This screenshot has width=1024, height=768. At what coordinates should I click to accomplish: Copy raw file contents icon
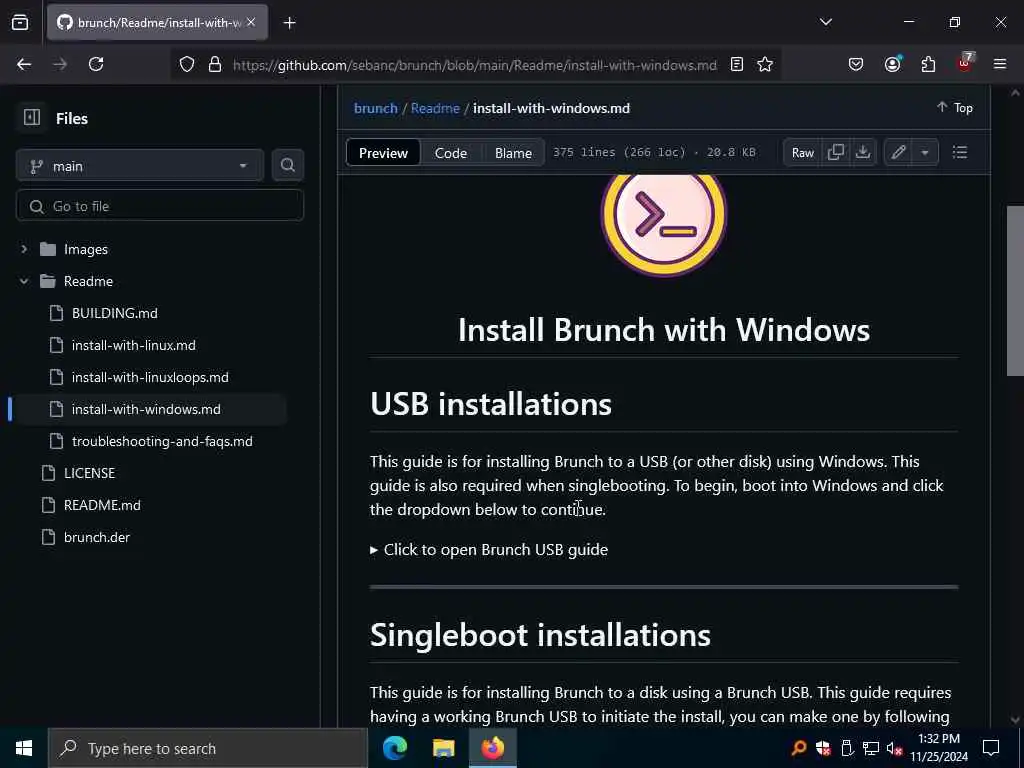[835, 153]
